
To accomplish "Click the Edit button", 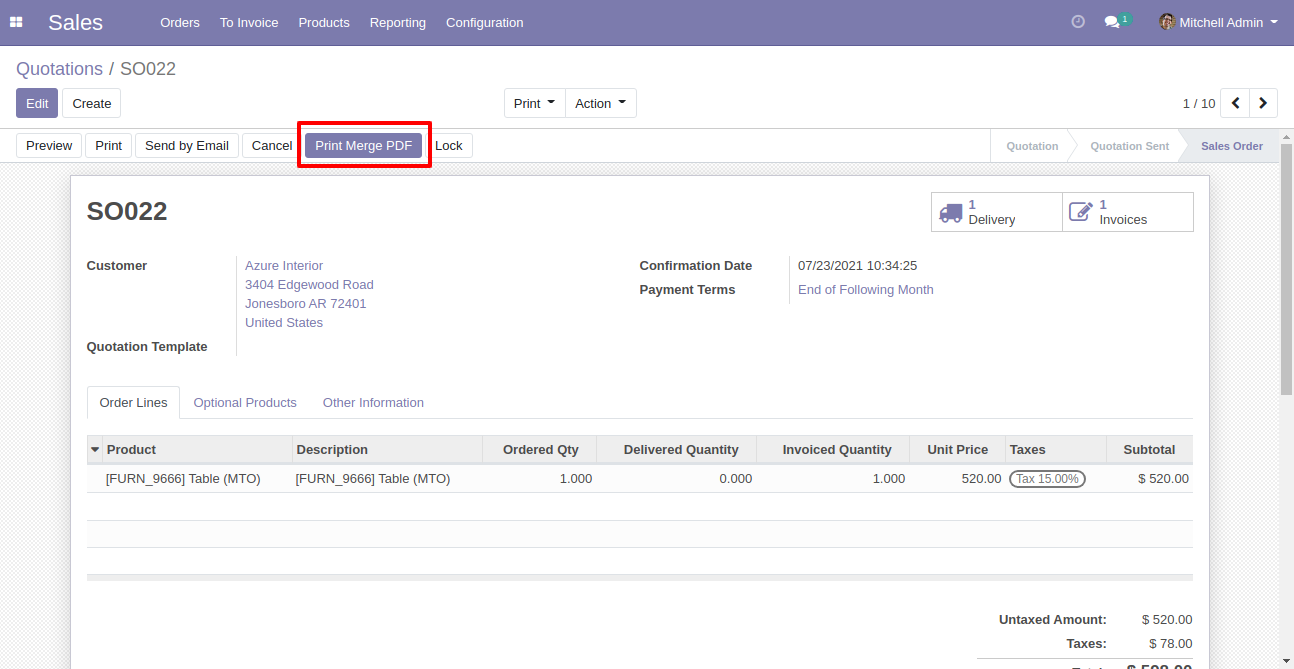I will [37, 103].
